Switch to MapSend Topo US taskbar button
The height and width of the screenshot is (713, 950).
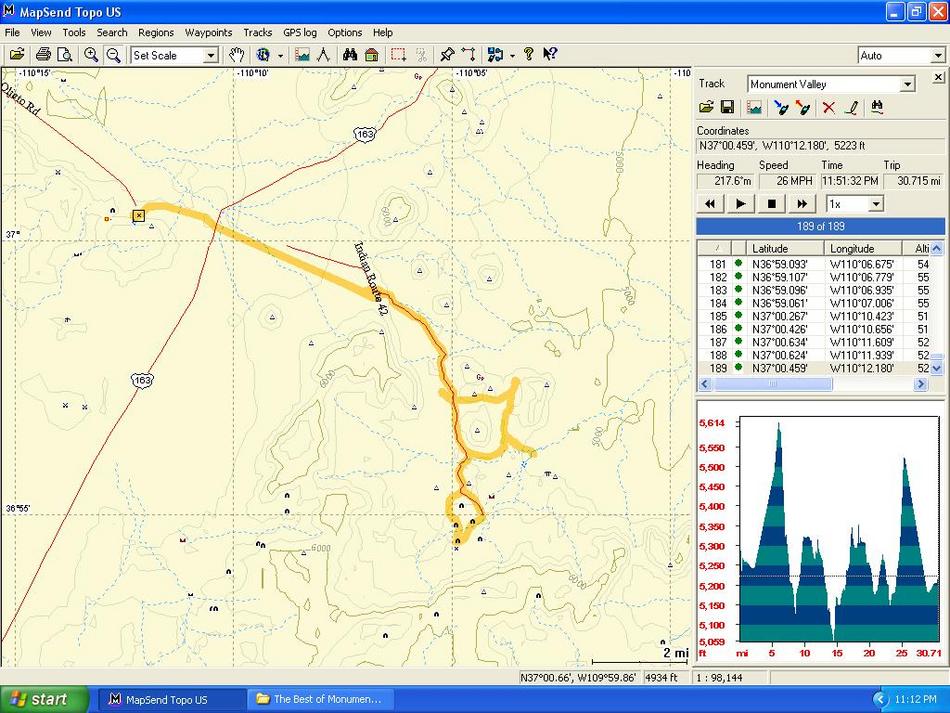tap(170, 700)
